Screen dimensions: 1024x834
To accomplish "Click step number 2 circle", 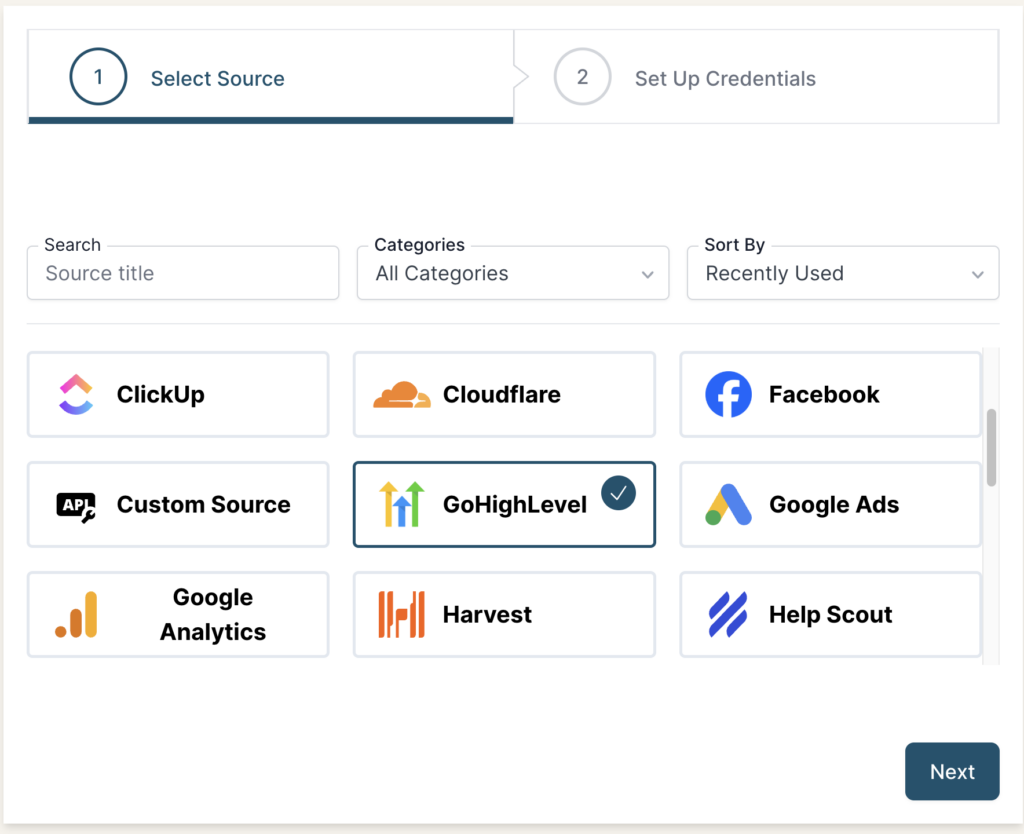I will pos(583,77).
